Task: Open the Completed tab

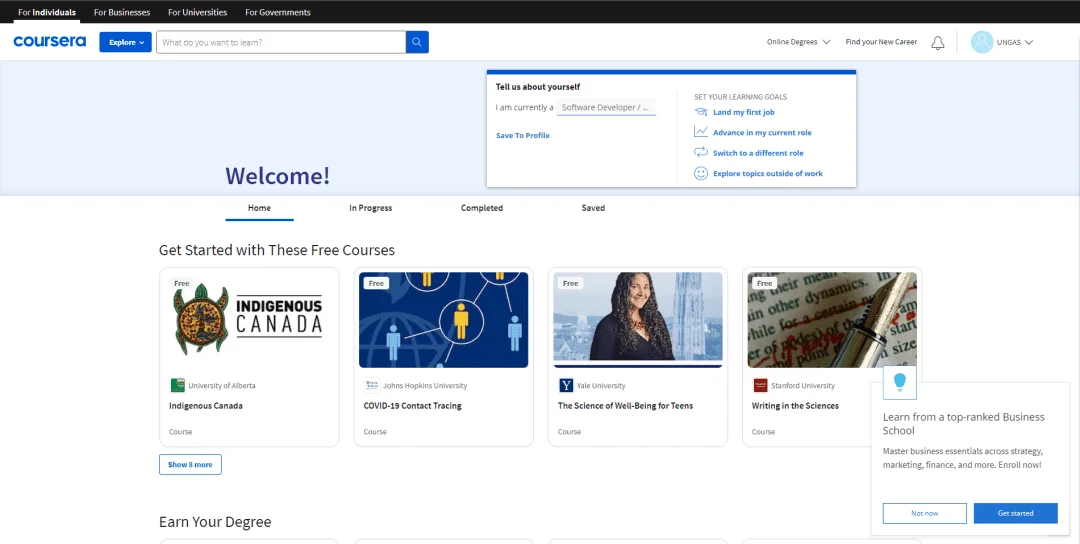Action: click(482, 208)
